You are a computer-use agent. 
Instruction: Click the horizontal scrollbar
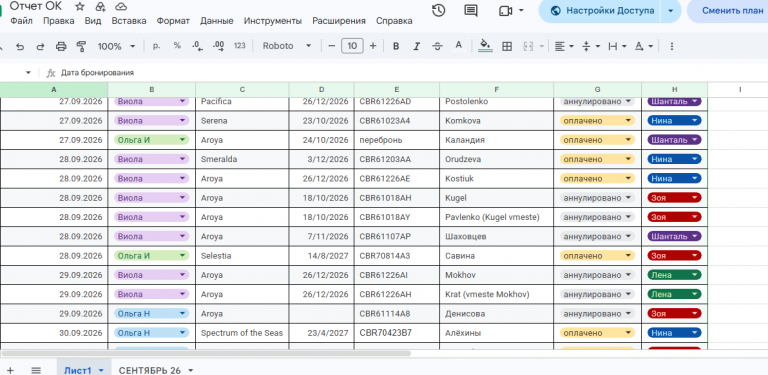206,353
